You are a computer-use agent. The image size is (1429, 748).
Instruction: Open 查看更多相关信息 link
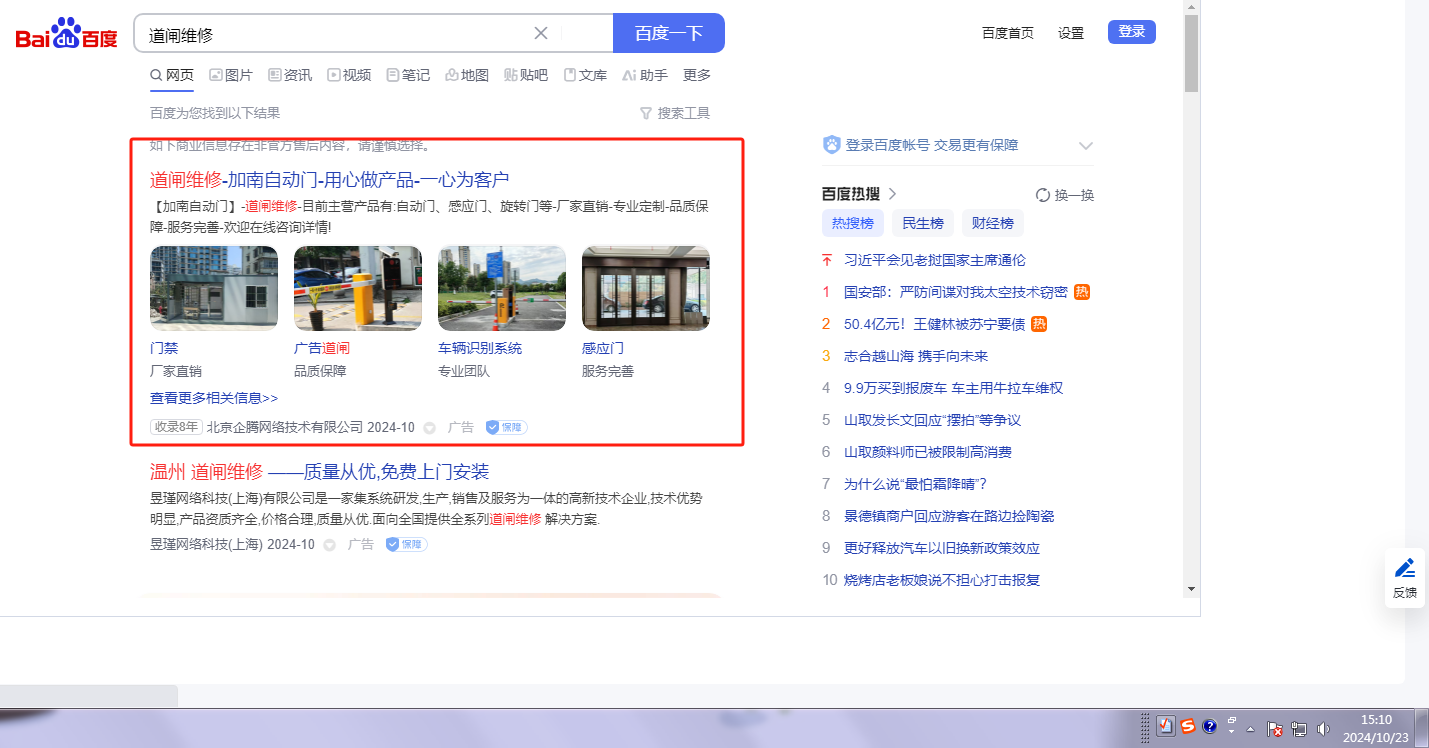pos(214,398)
